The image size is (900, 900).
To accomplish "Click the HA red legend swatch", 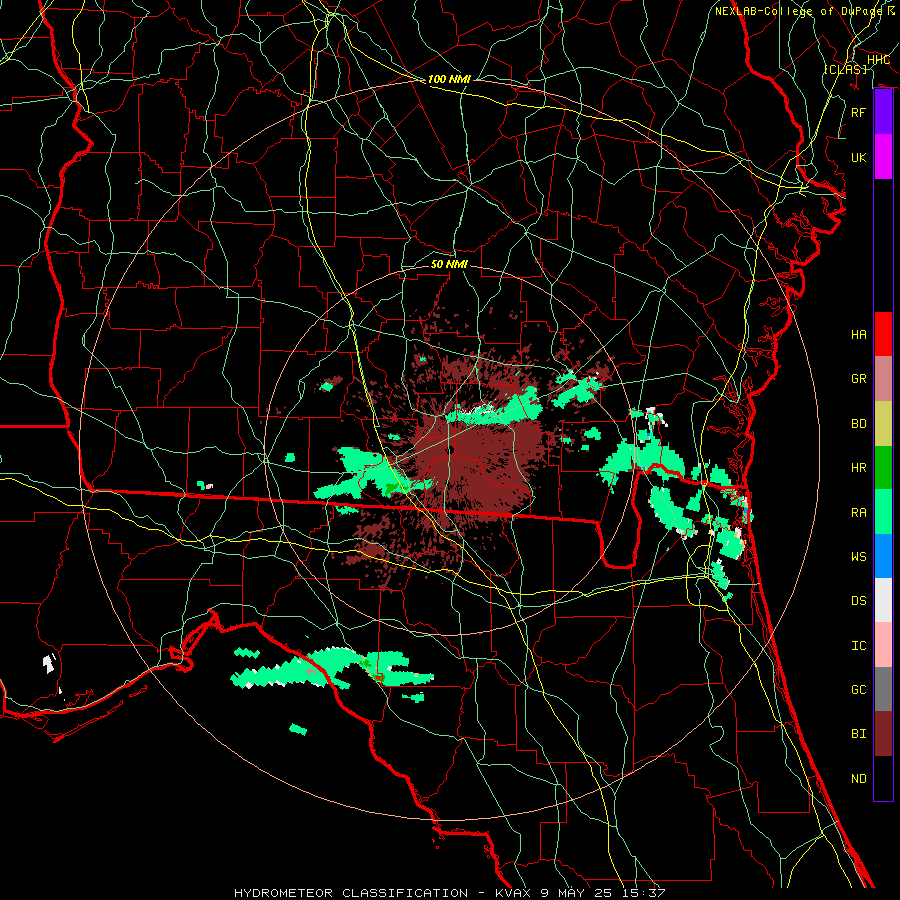I will (883, 334).
